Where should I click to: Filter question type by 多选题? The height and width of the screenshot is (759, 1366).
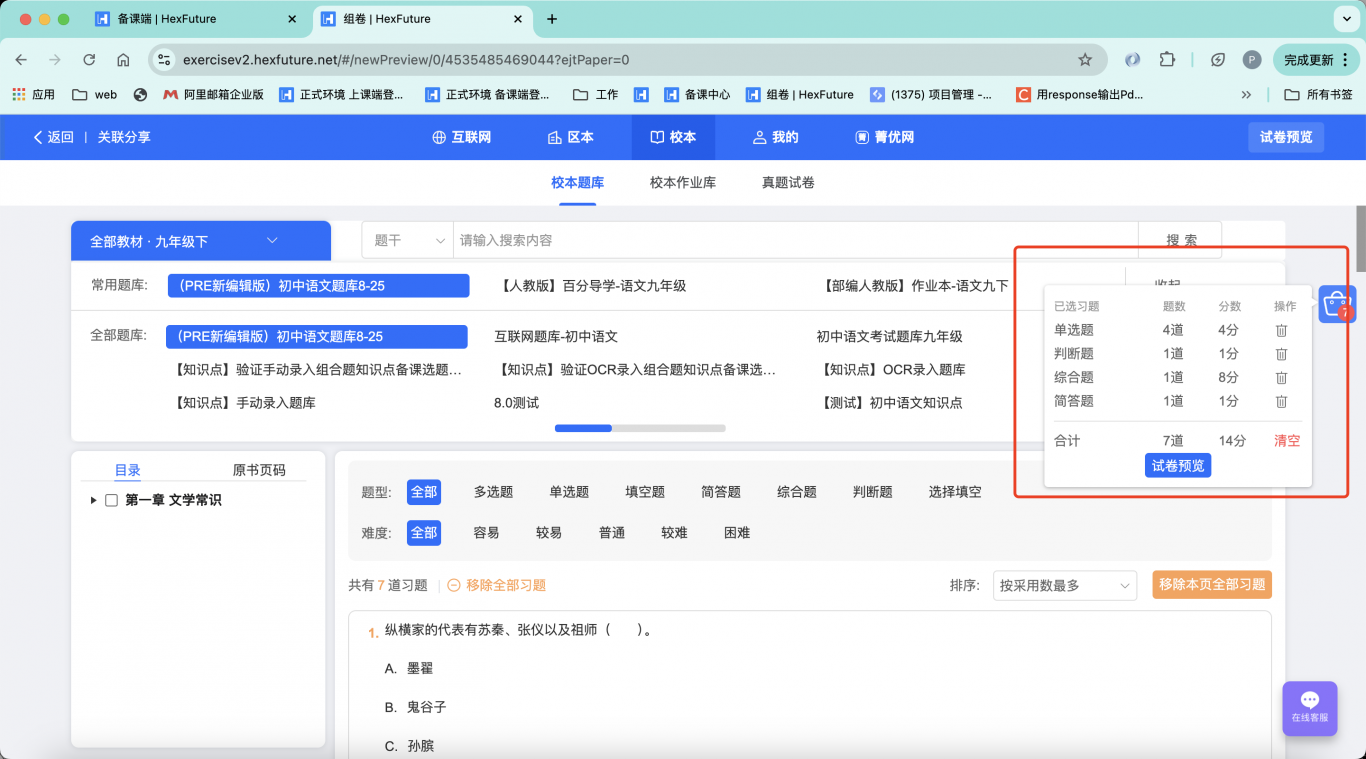(x=493, y=492)
